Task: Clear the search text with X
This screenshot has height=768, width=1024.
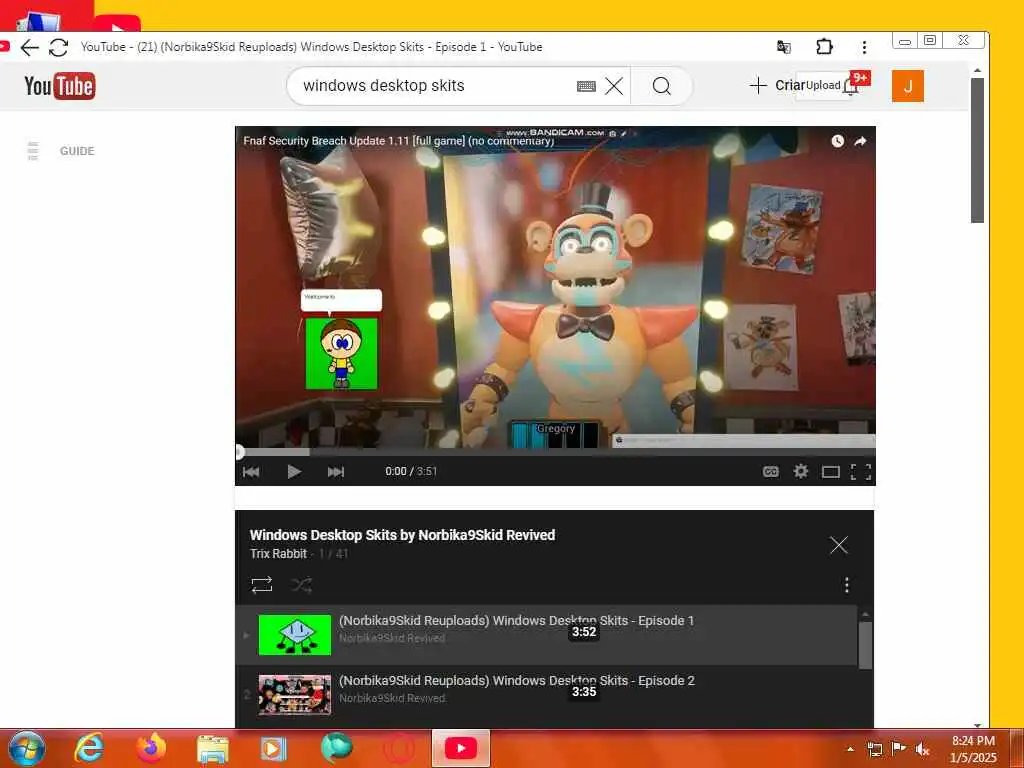Action: (x=613, y=86)
